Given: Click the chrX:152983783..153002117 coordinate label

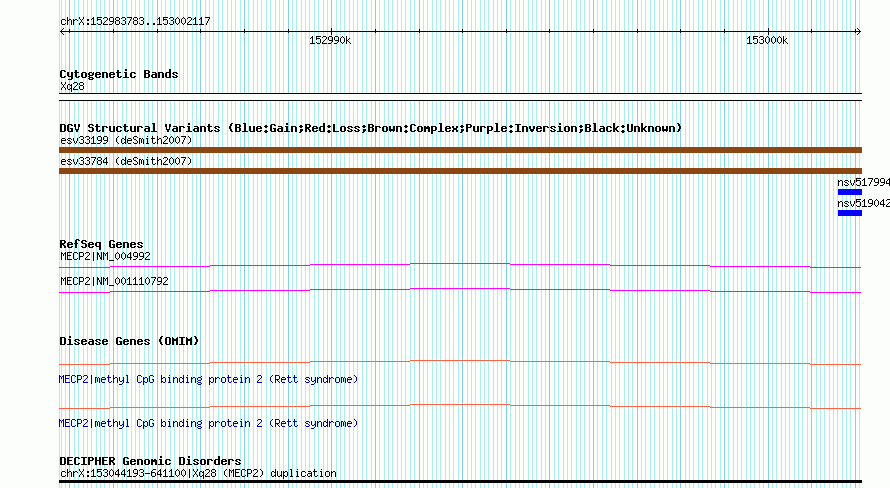Looking at the screenshot, I should click(x=135, y=22).
